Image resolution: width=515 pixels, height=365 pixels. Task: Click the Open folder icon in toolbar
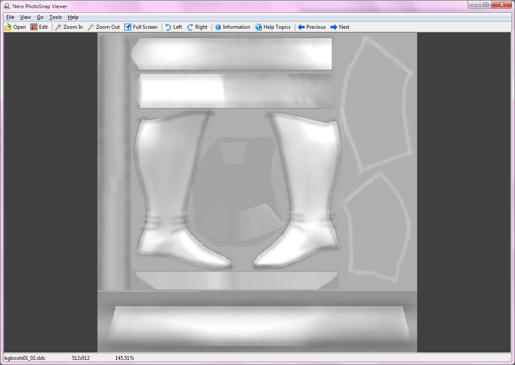tap(8, 27)
